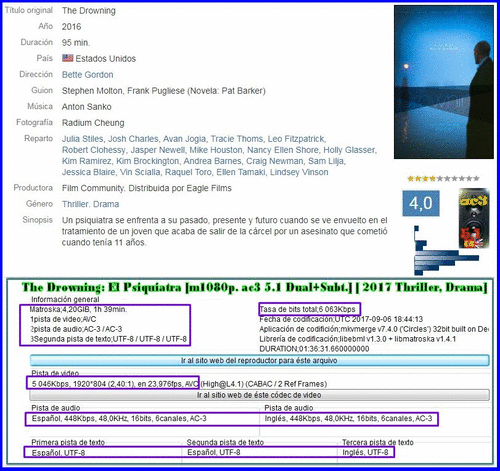Select the screenwriters line starting Stephen Molton
Viewport: 500px width, 471px height.
coord(164,91)
